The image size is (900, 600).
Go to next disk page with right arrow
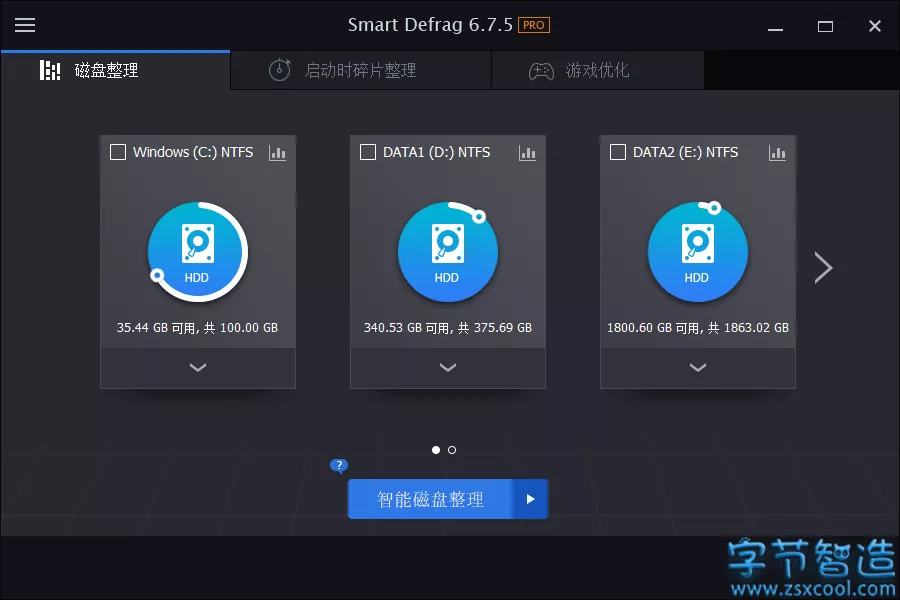[x=823, y=268]
